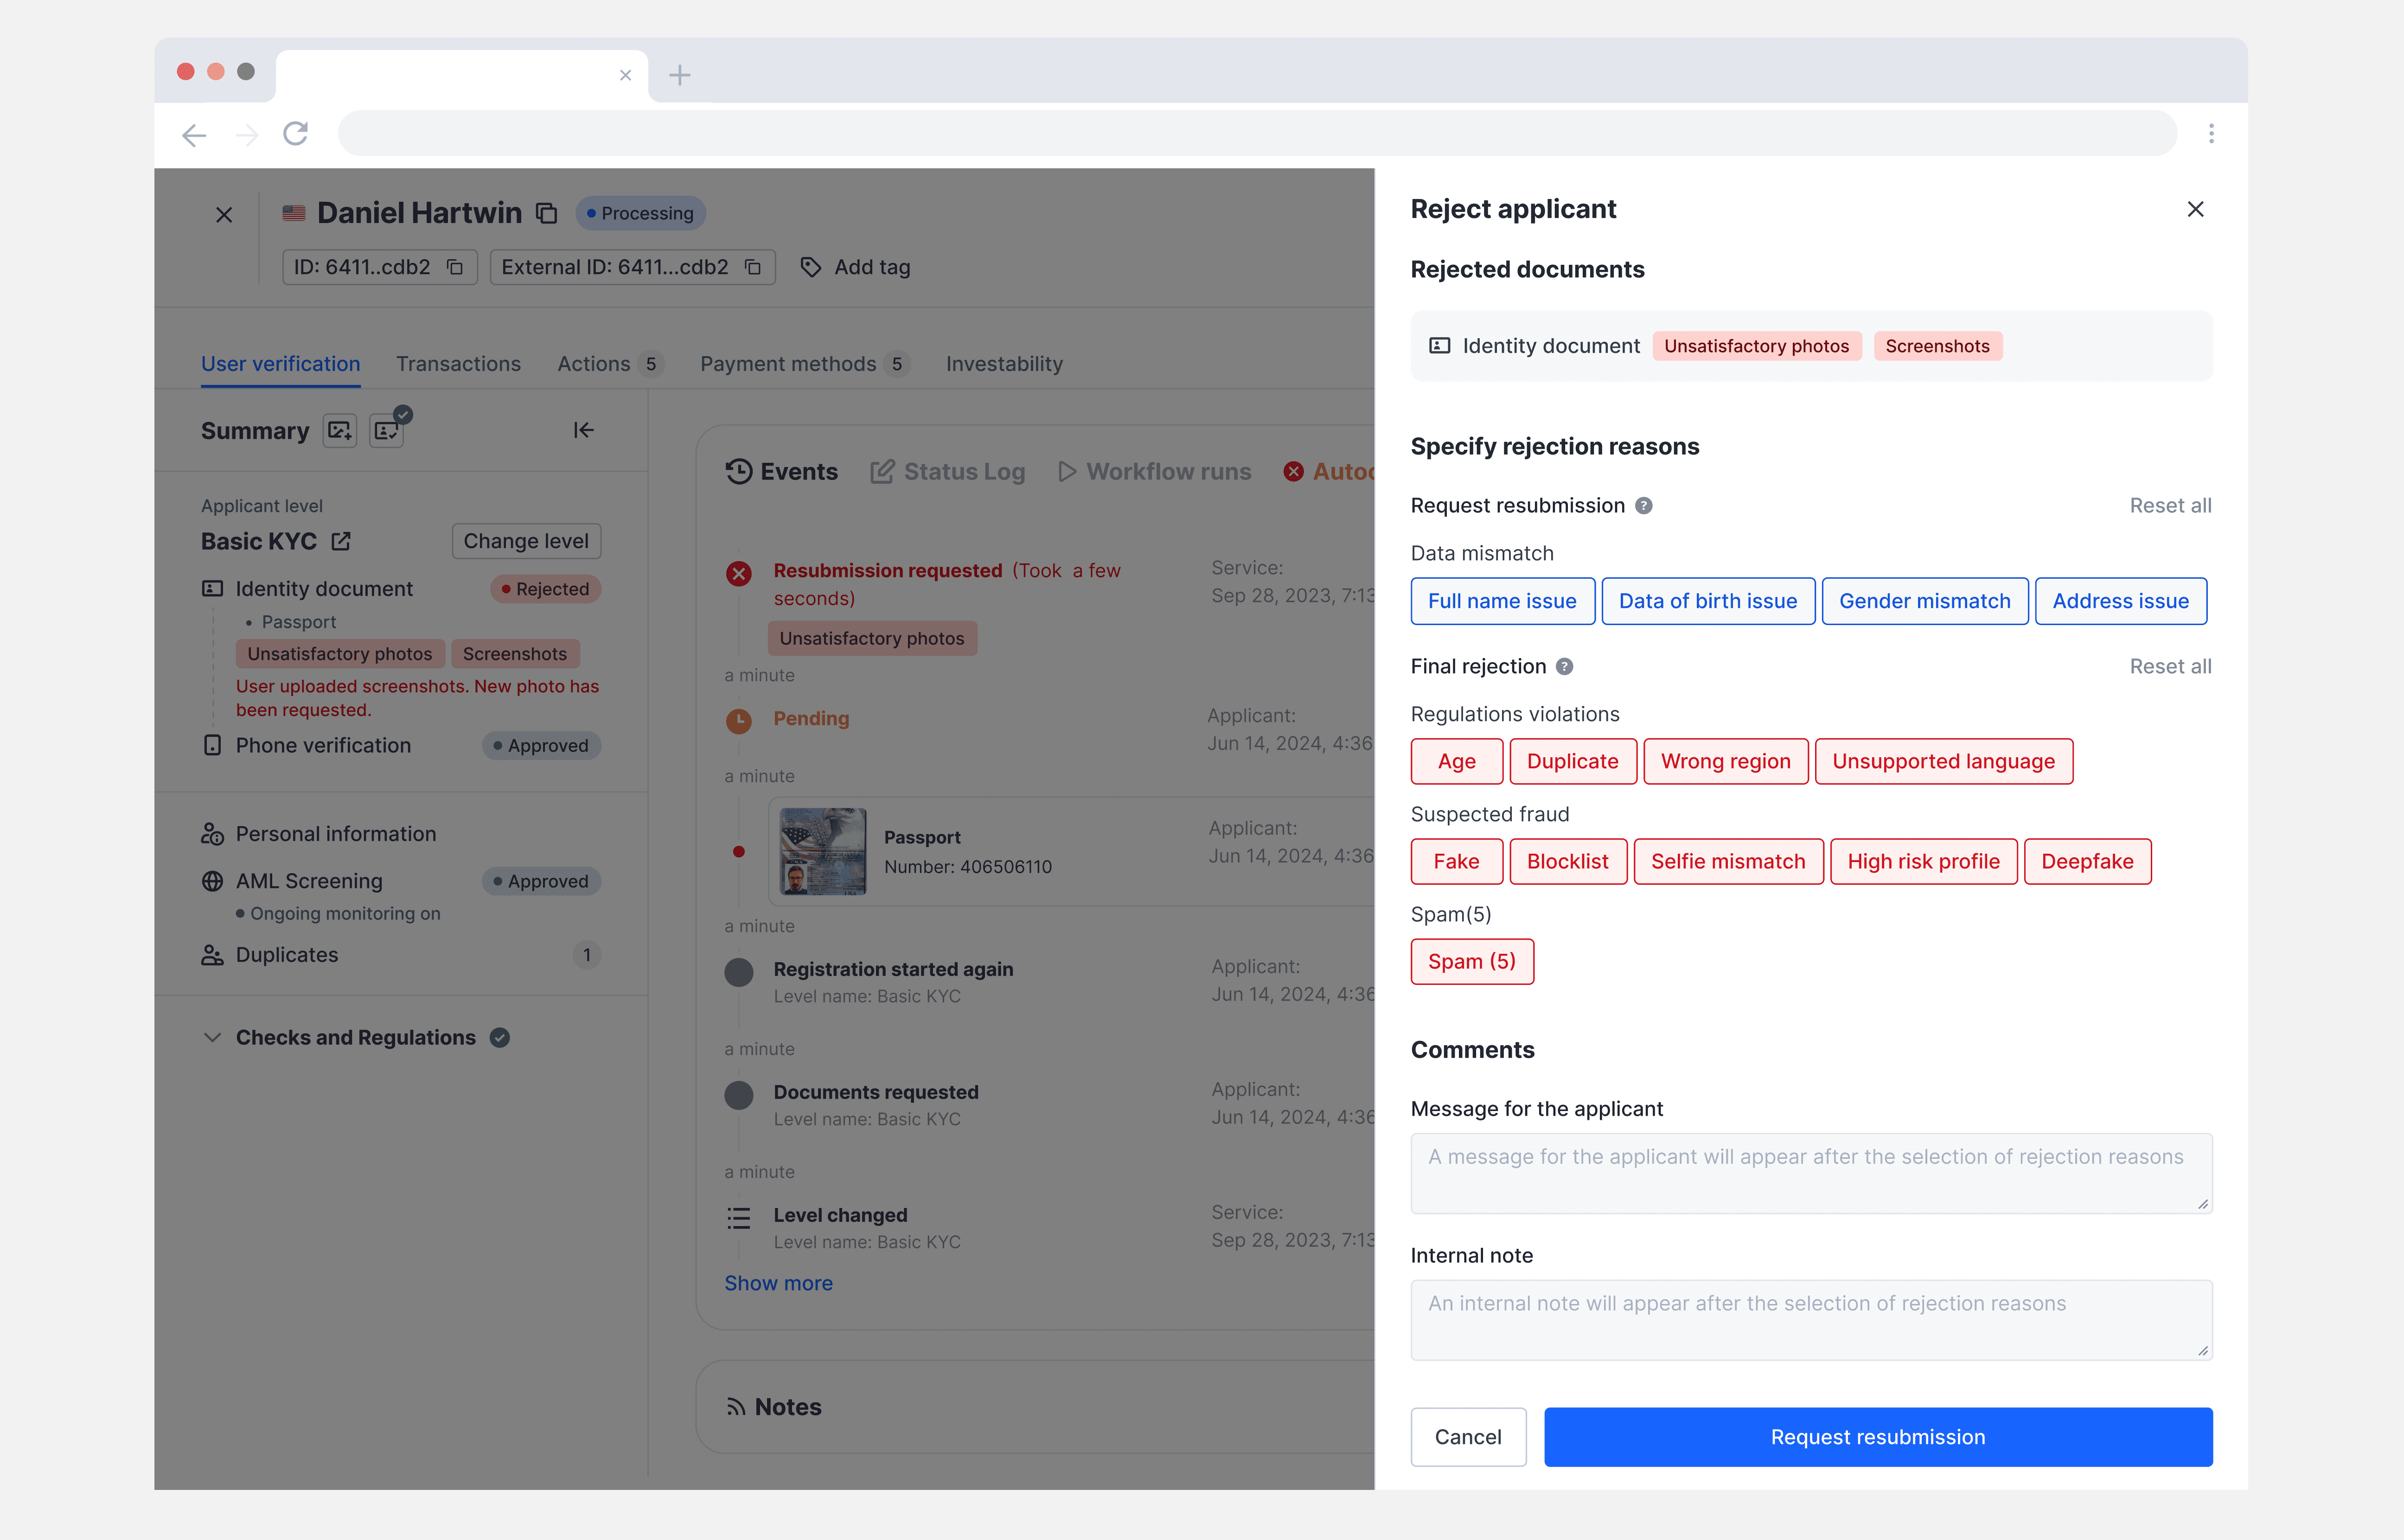Viewport: 2404px width, 1540px height.
Task: Click the Internal note text field
Action: [x=1811, y=1320]
